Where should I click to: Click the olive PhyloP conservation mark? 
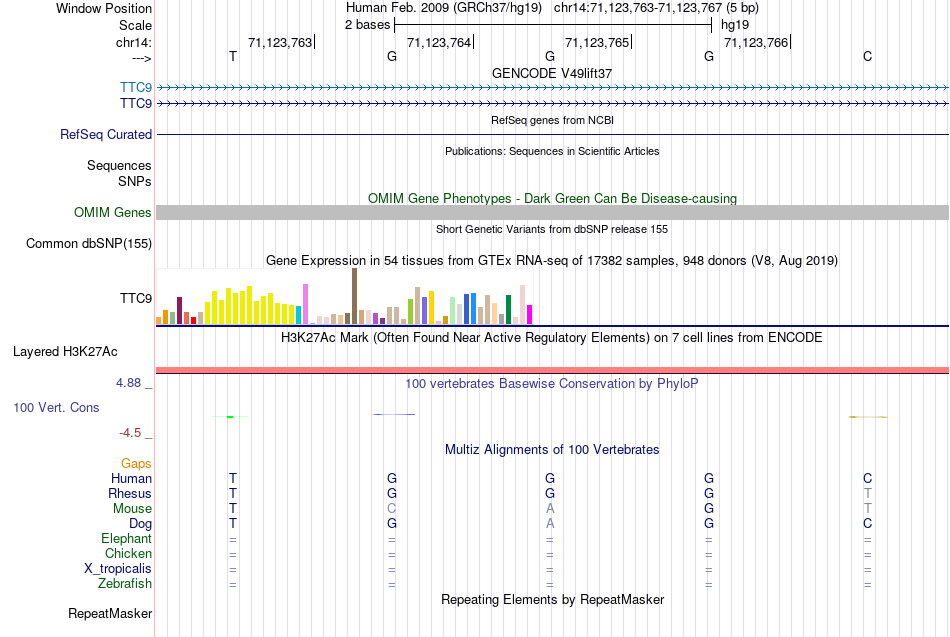868,417
